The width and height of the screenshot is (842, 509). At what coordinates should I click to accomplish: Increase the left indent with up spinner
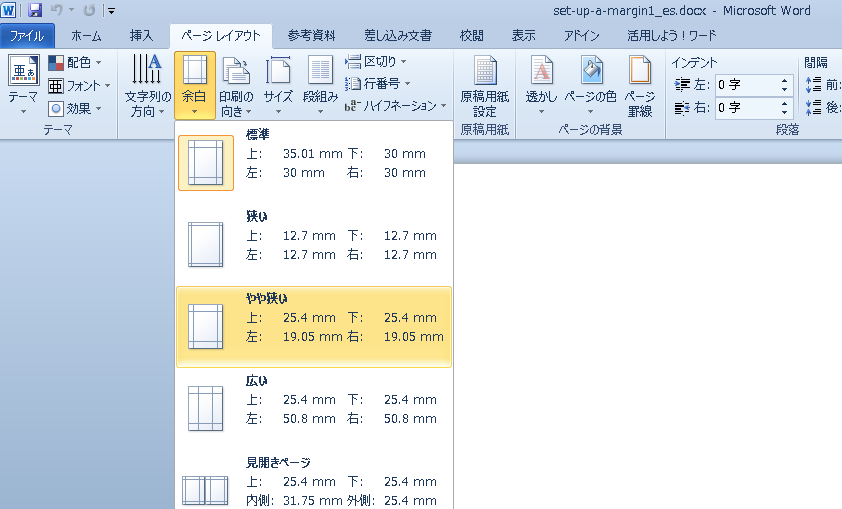click(x=785, y=81)
